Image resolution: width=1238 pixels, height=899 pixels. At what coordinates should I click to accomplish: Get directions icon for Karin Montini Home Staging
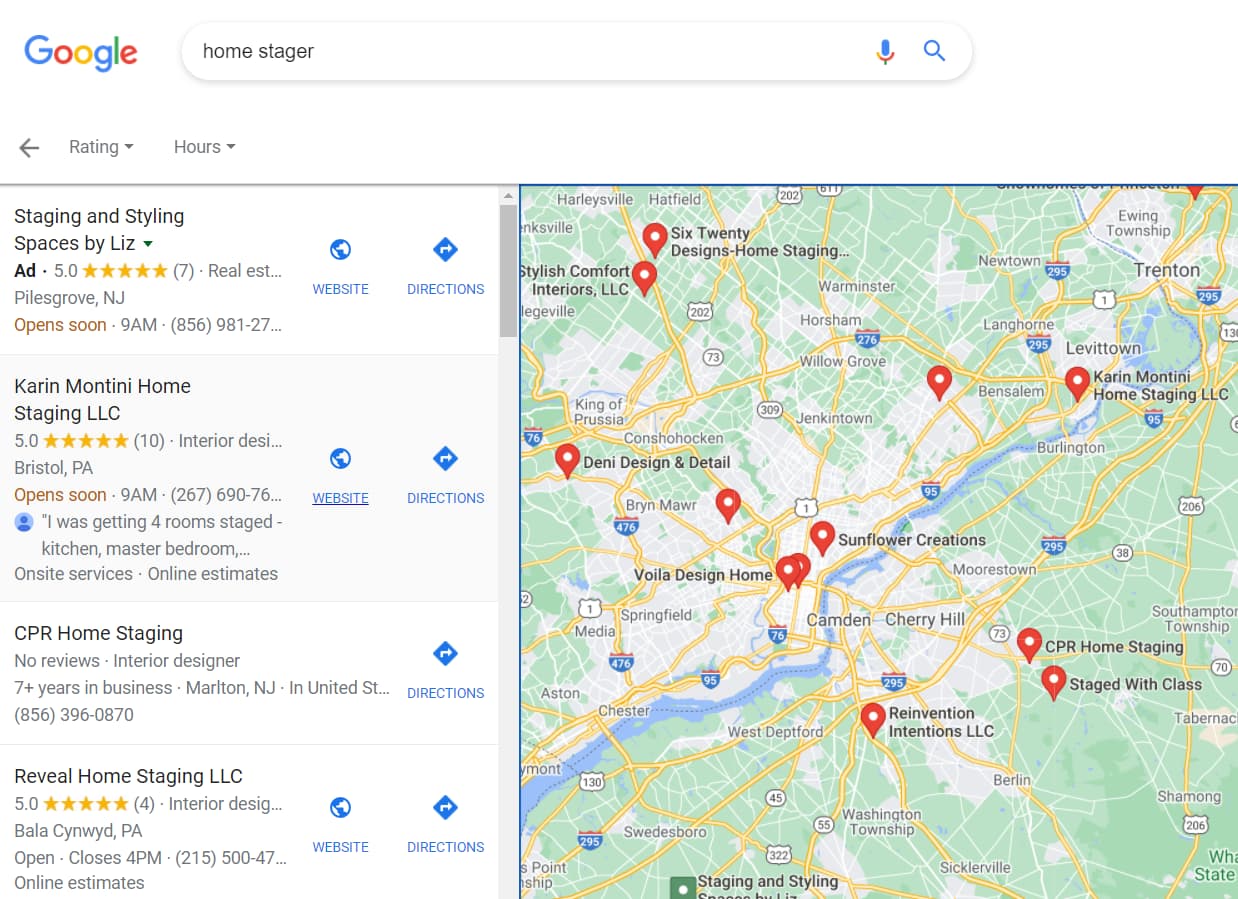coord(445,459)
